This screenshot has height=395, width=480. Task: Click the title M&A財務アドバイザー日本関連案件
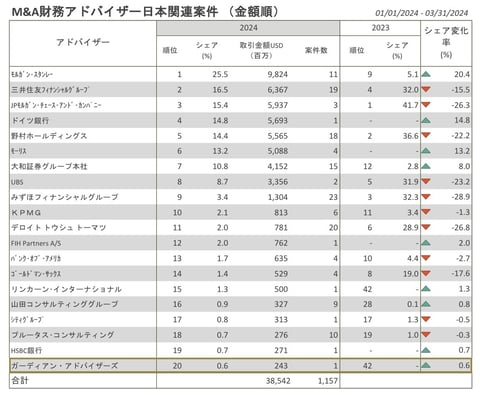point(115,12)
